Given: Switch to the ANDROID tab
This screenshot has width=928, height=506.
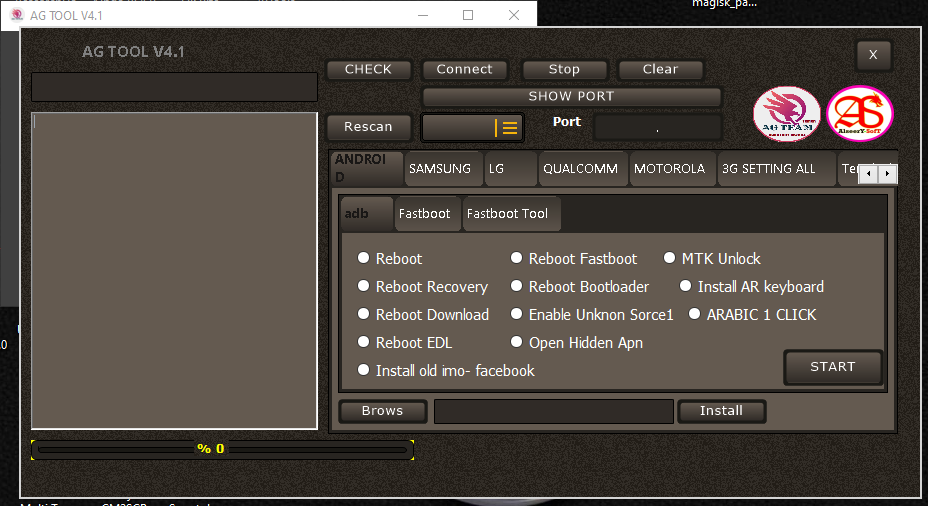Looking at the screenshot, I should (366, 168).
